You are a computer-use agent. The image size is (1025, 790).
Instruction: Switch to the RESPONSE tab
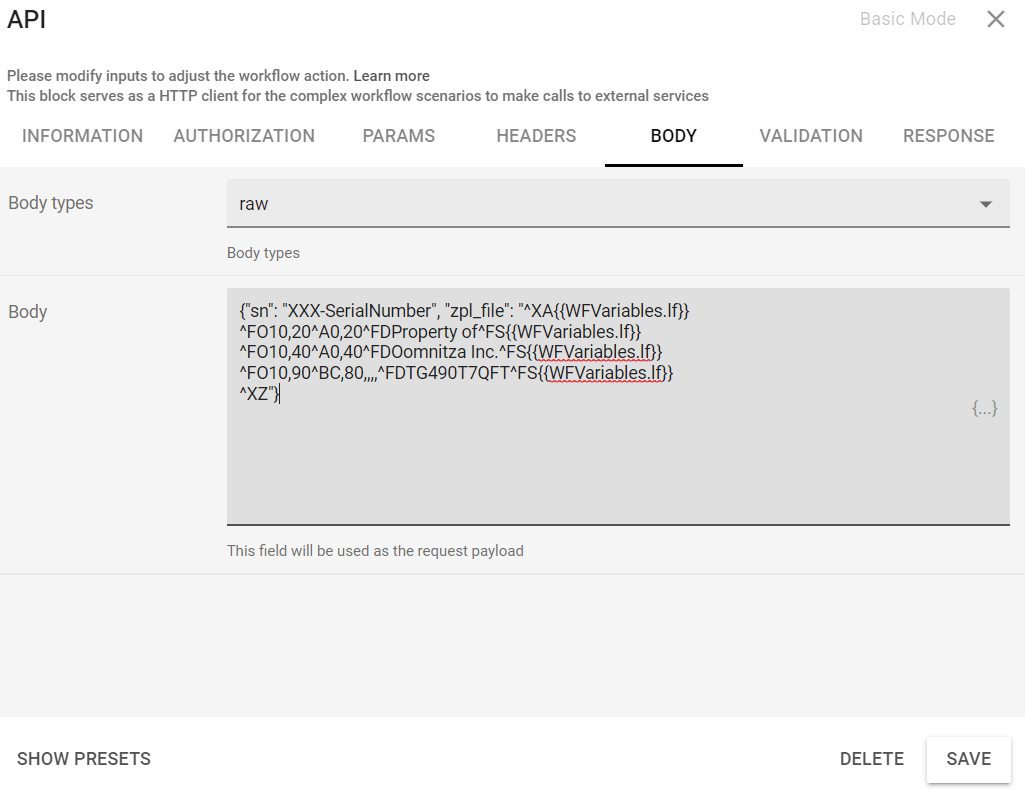(x=948, y=136)
